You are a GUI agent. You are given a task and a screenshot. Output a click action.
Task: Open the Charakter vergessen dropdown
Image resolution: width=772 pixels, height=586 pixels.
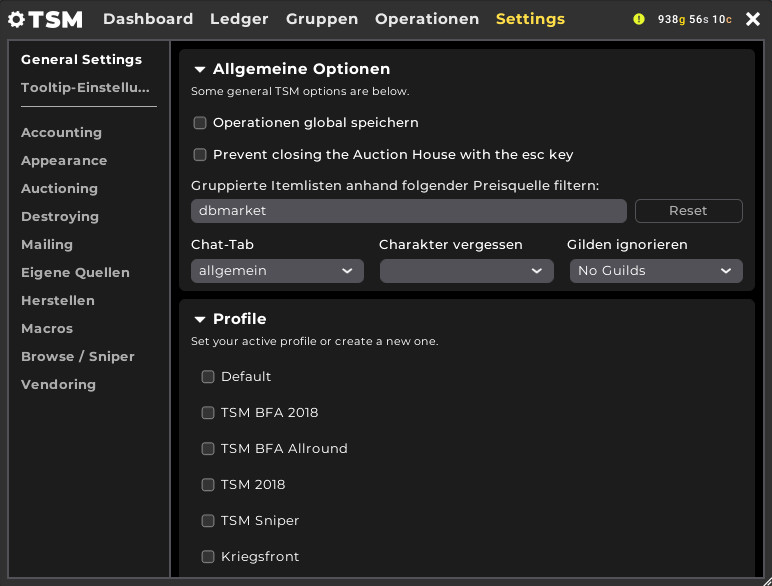click(x=466, y=271)
